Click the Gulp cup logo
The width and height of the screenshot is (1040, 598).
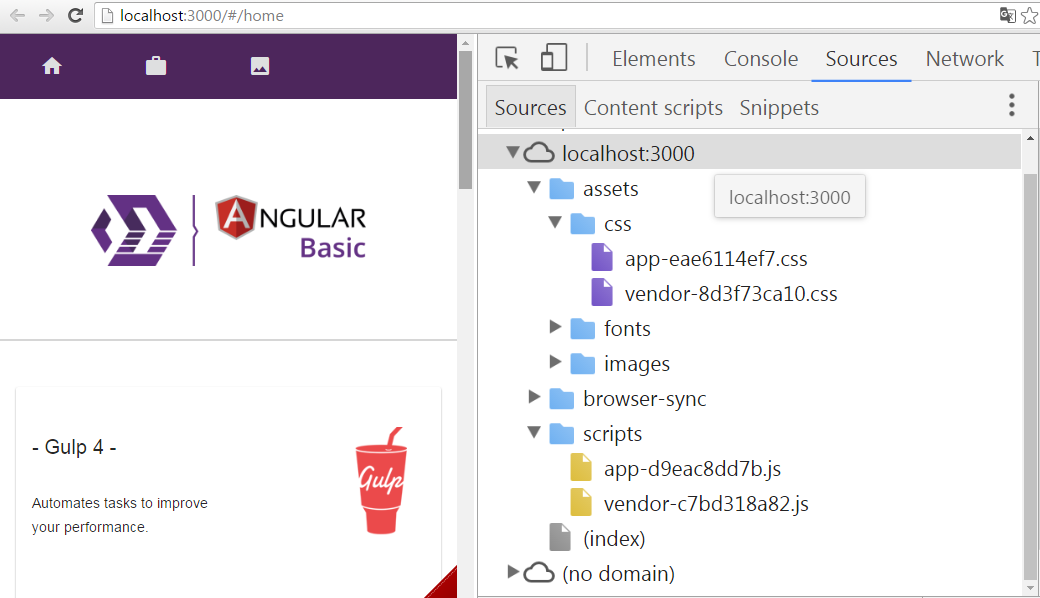[381, 480]
